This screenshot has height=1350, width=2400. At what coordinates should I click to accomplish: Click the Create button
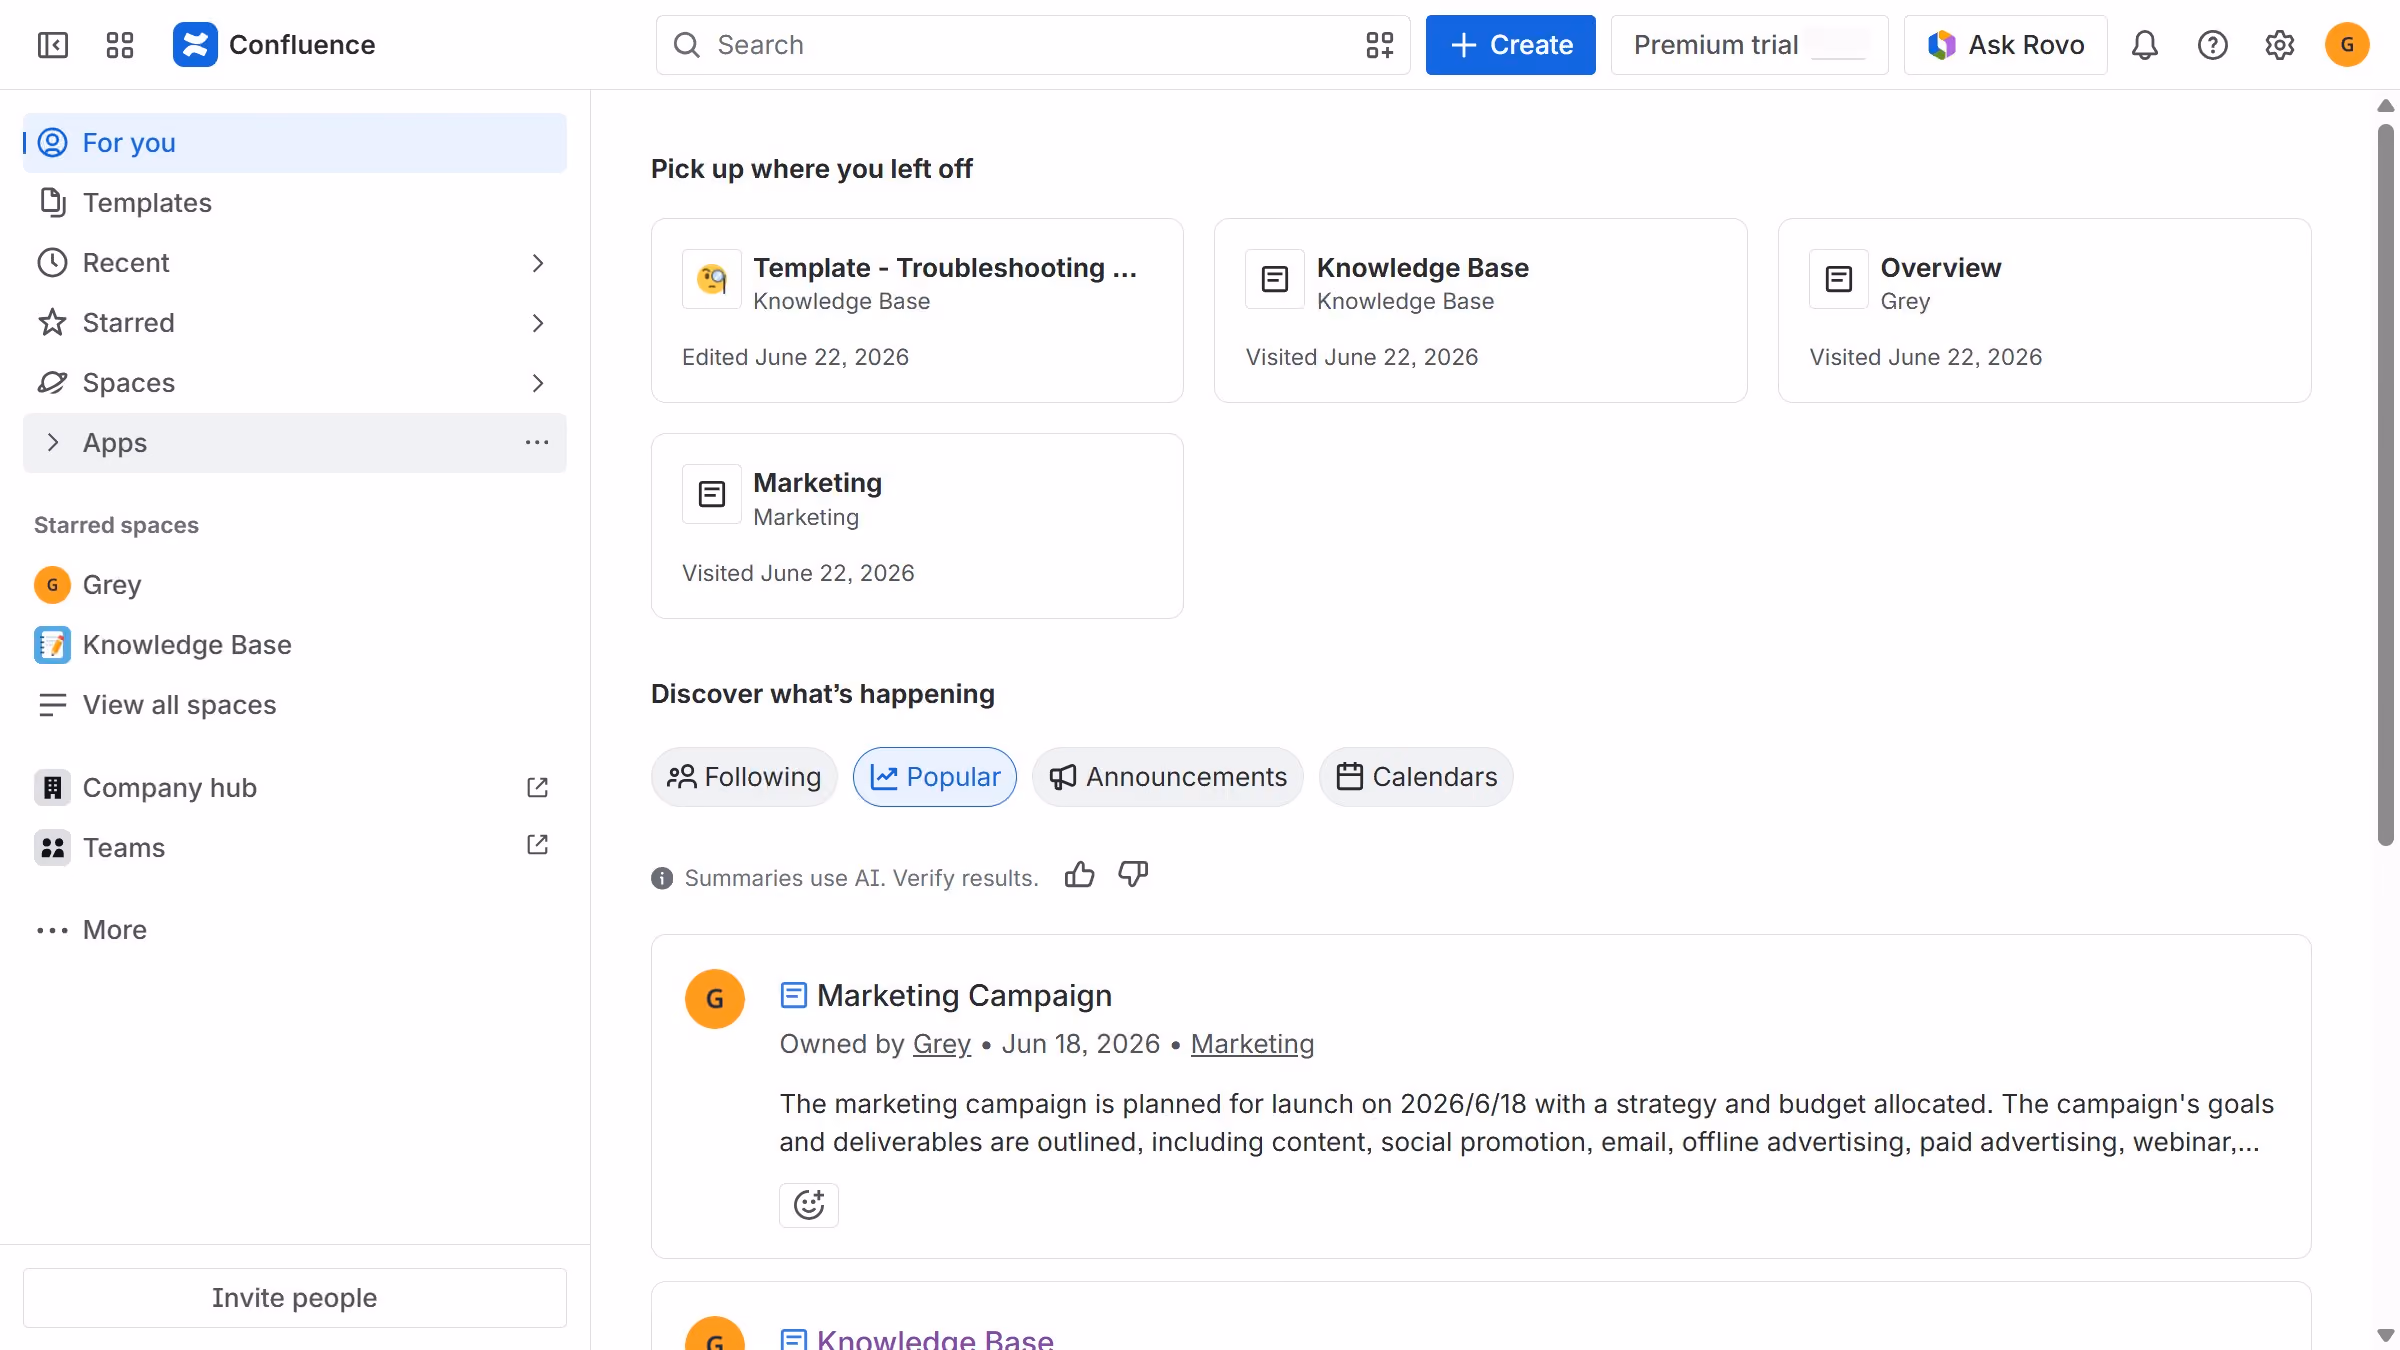click(1511, 45)
